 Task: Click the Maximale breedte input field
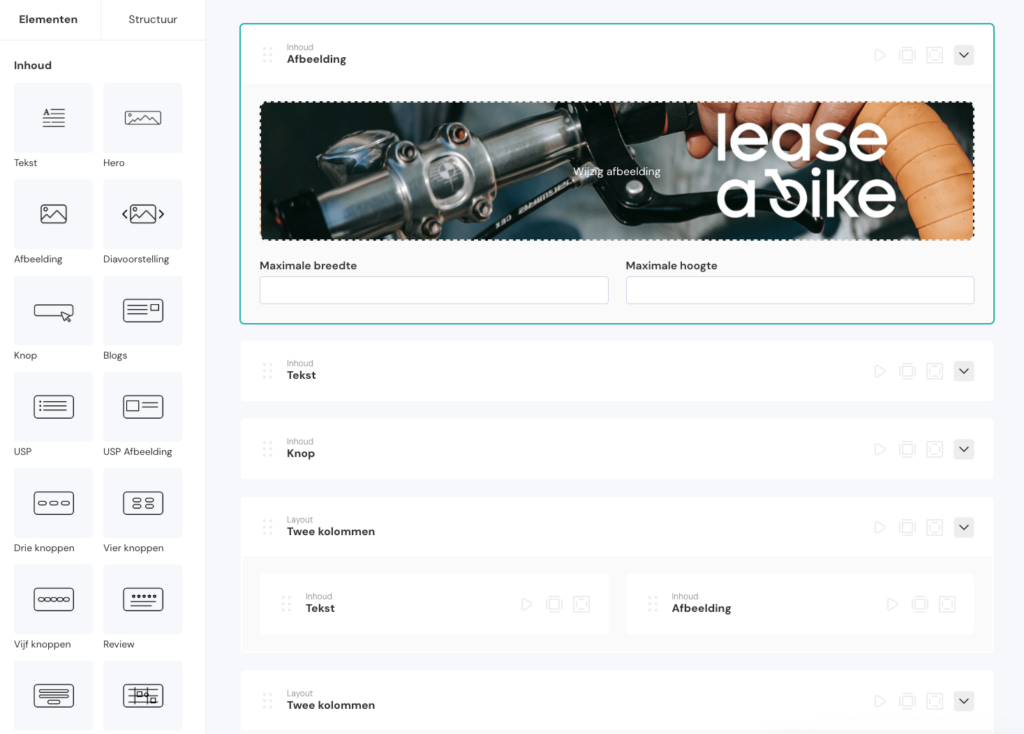tap(433, 290)
